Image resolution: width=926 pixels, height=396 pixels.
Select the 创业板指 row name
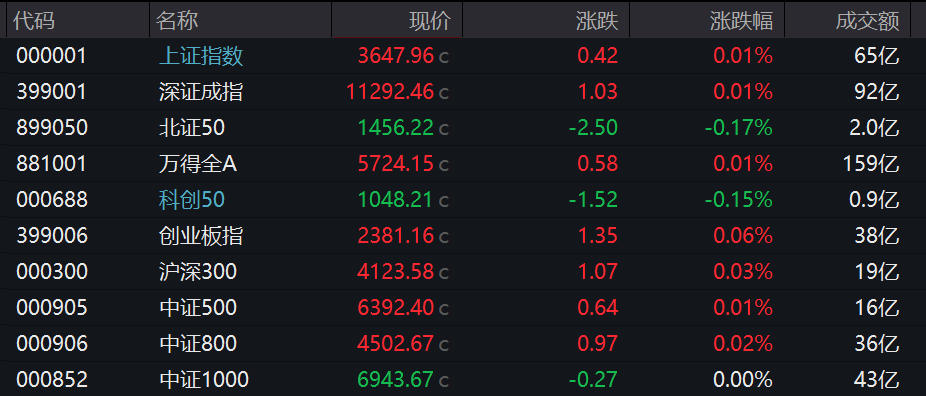pos(201,236)
